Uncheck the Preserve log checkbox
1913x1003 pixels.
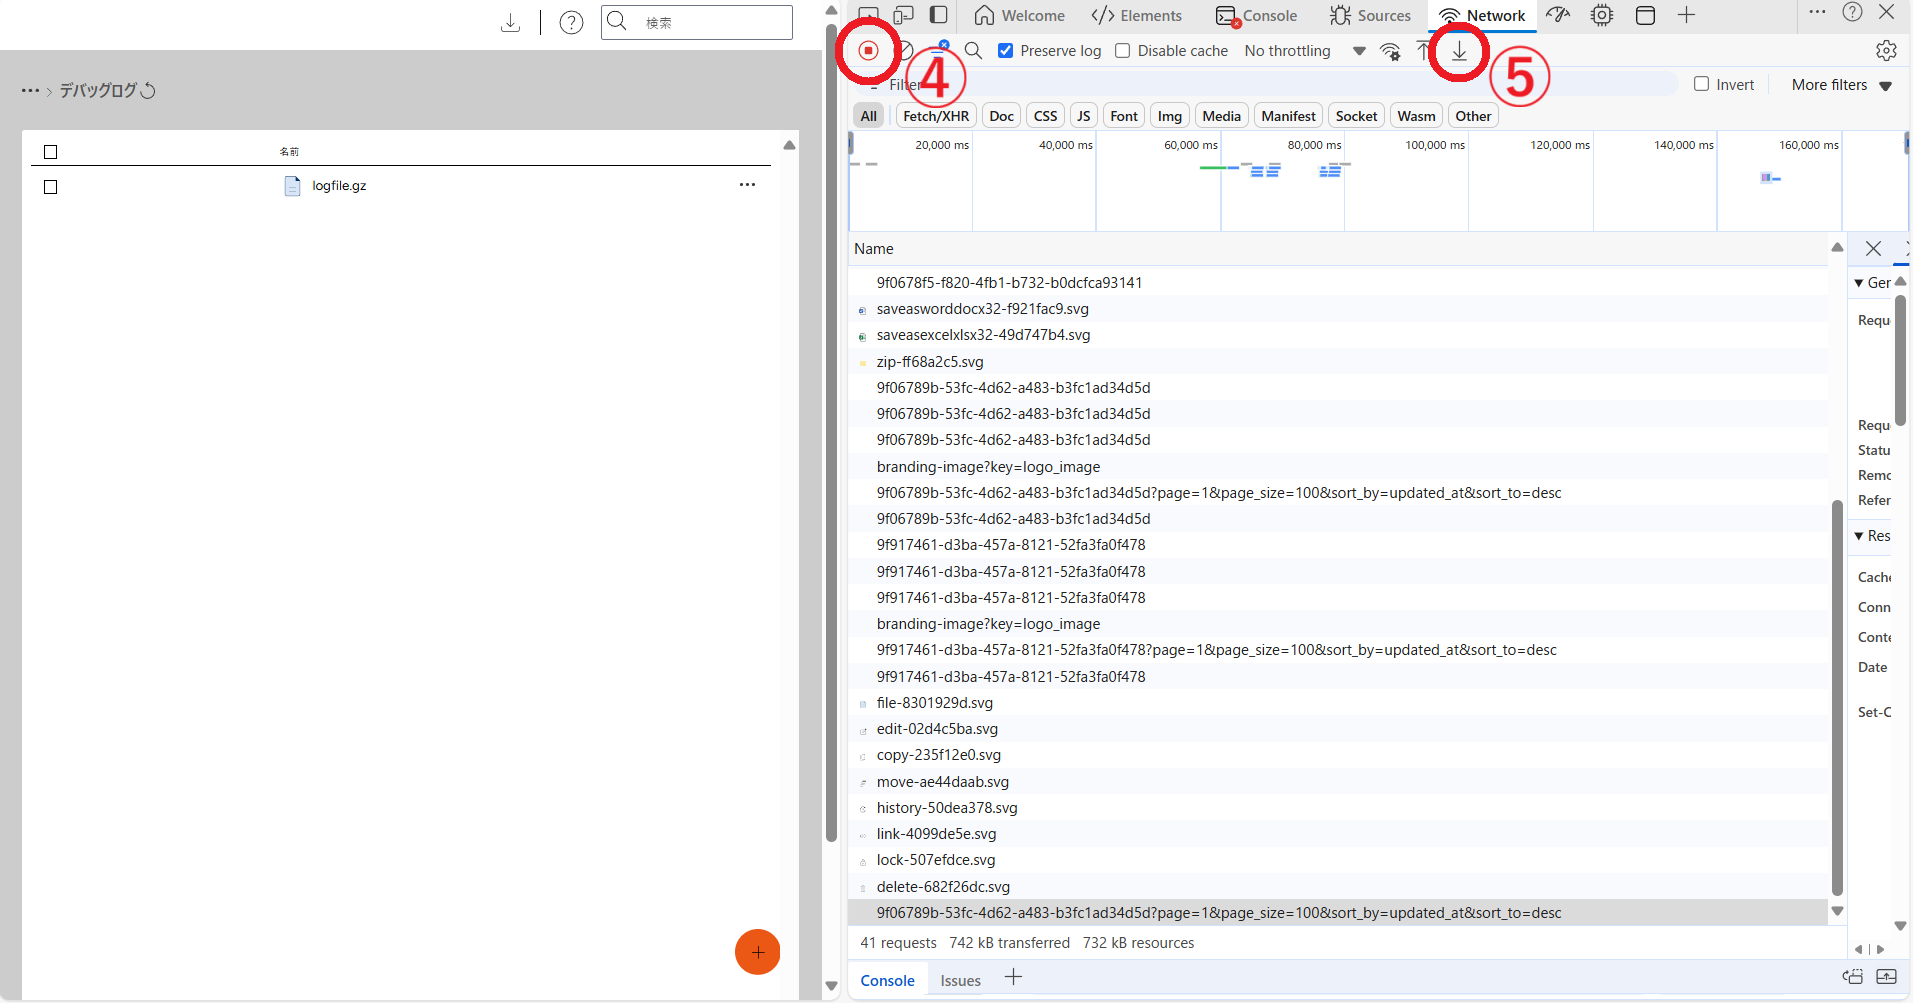click(1006, 51)
